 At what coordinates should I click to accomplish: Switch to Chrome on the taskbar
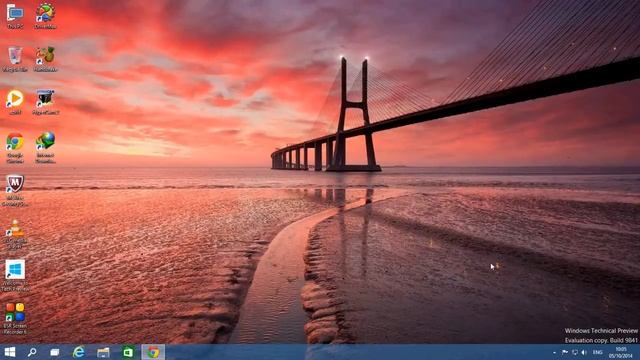click(153, 352)
